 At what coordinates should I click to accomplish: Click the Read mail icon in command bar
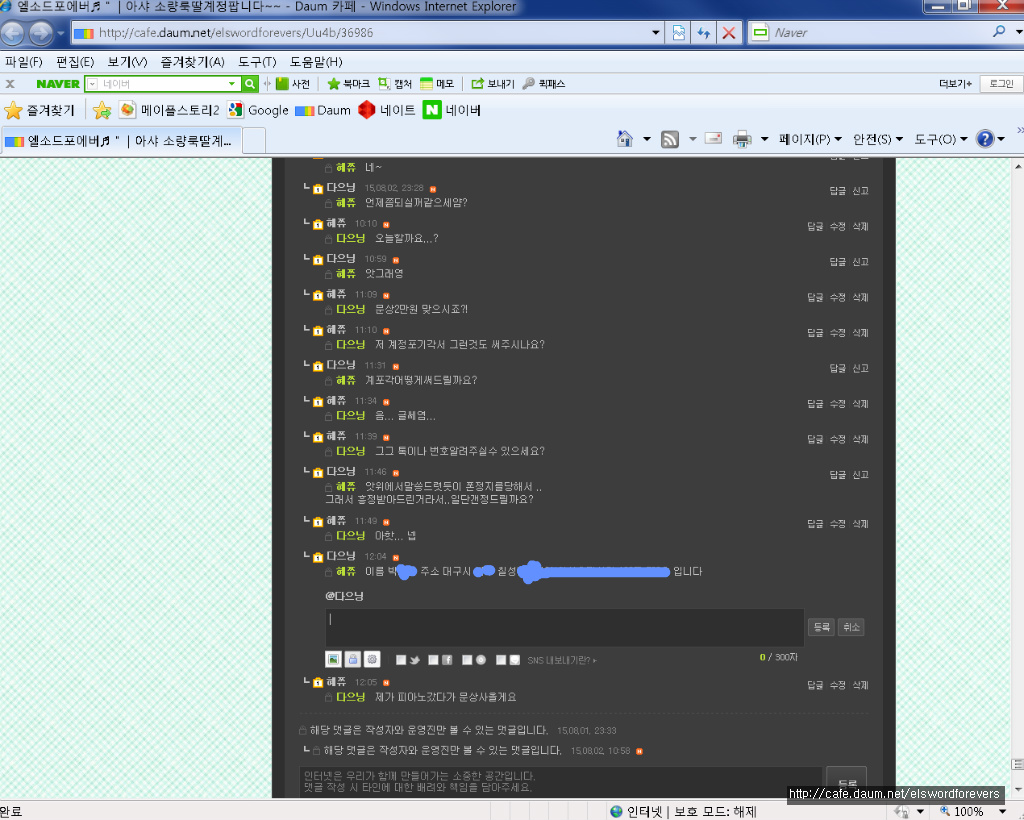point(713,138)
